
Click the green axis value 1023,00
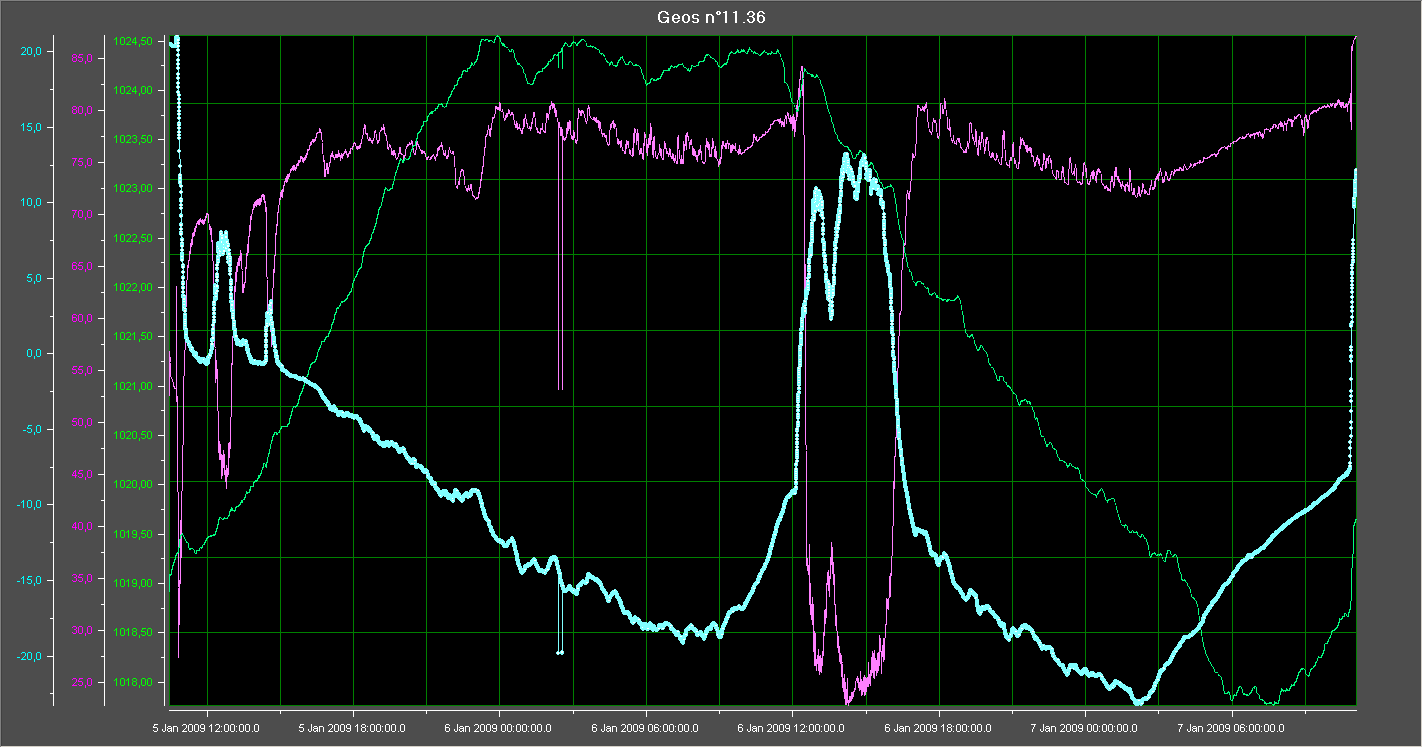click(133, 189)
